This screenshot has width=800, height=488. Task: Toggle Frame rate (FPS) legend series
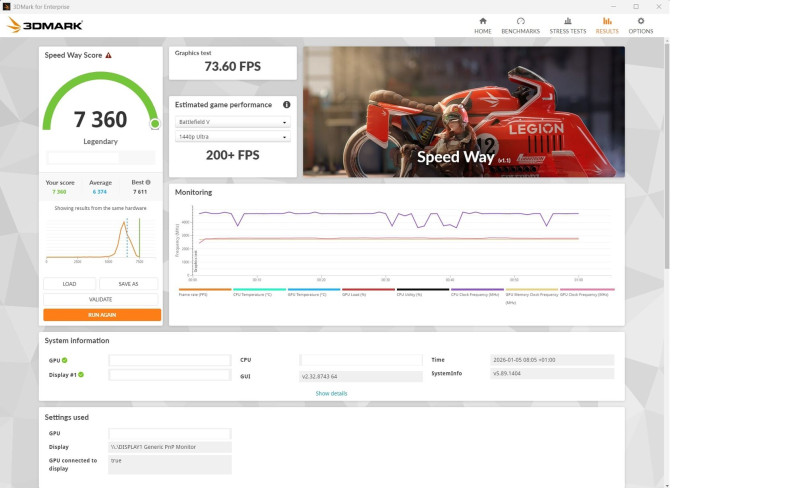coord(205,292)
